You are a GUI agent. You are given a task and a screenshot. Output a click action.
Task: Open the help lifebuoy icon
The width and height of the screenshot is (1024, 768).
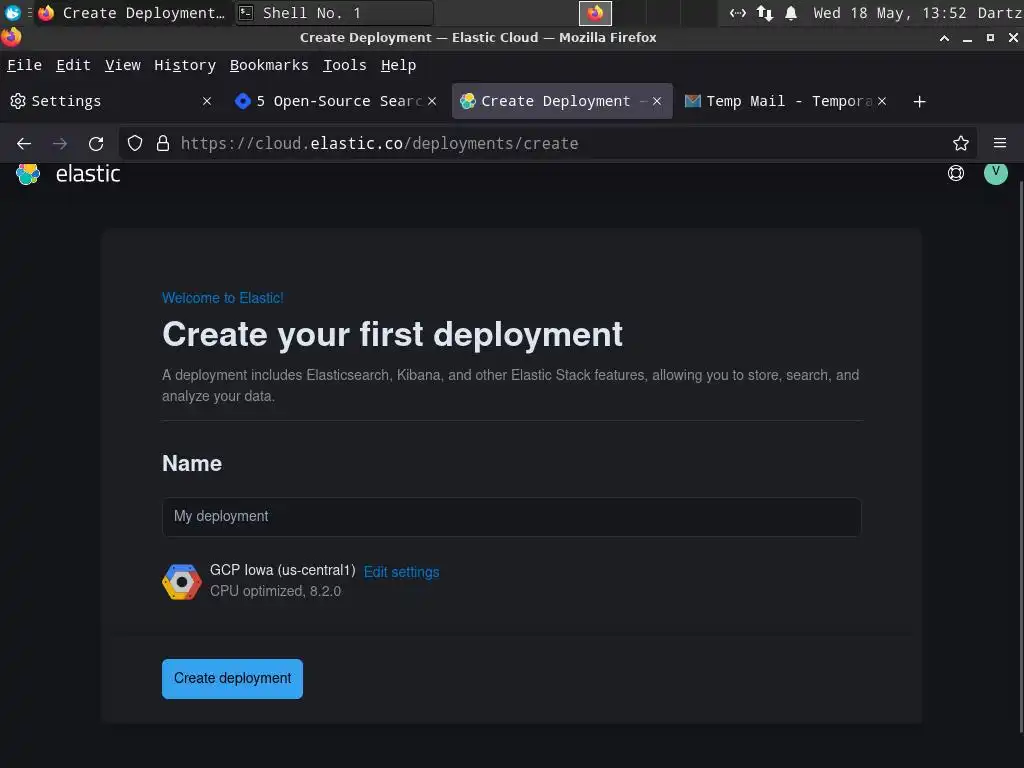pyautogui.click(x=955, y=173)
